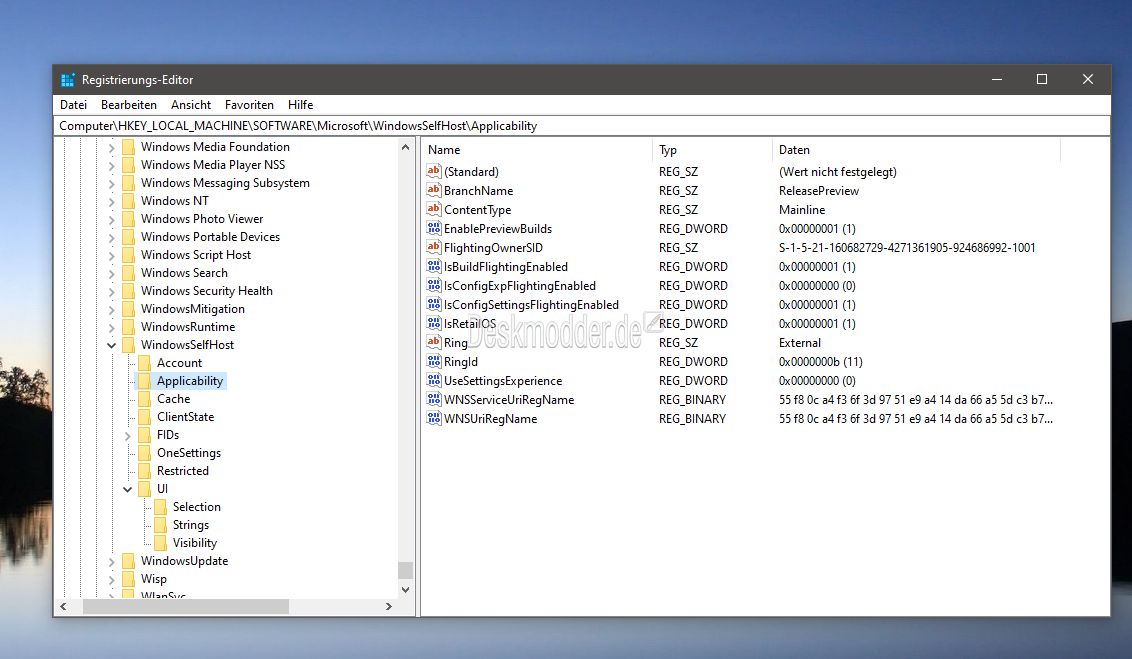
Task: Click the folder icon of Account key
Action: coord(144,362)
